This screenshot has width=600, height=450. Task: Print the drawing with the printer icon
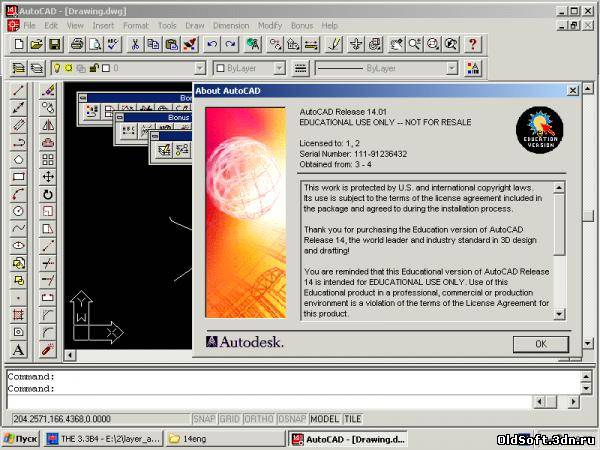[77, 44]
